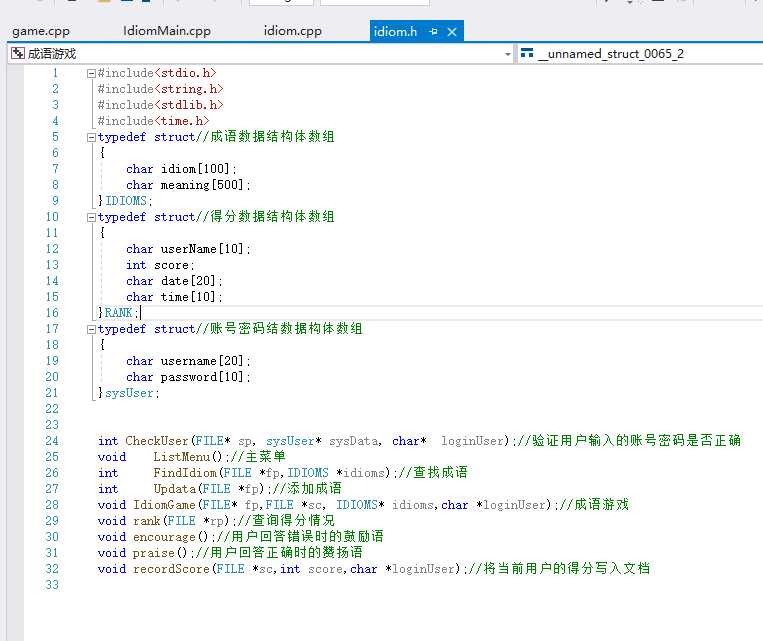Screen dimensions: 763x641
Task: Click the FindIdiom function name
Action: tap(185, 473)
